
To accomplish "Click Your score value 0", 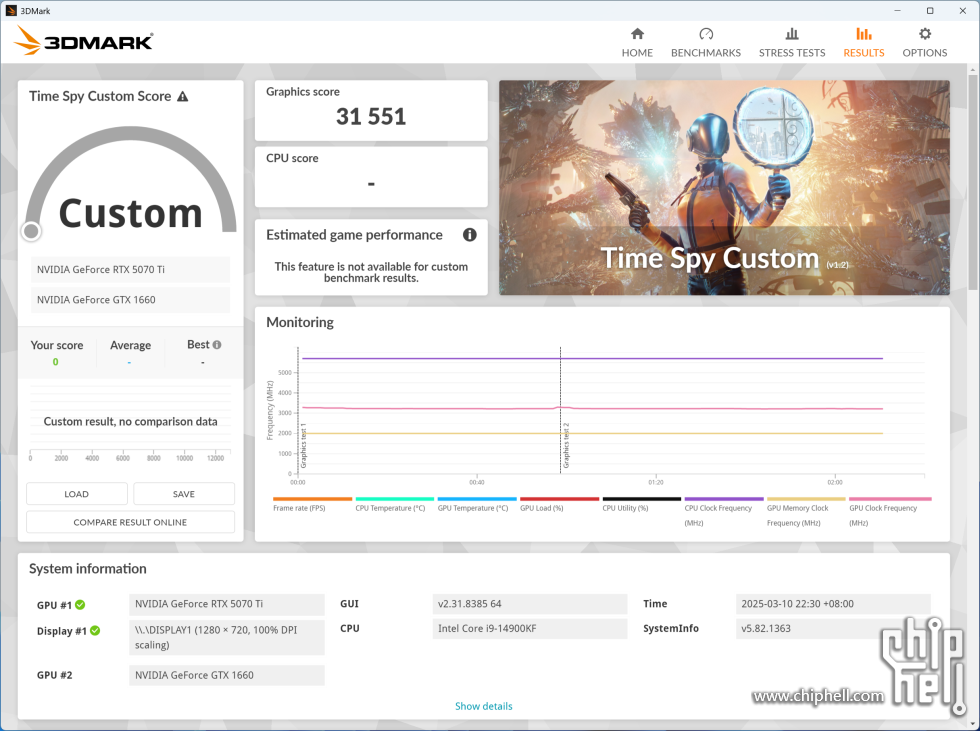I will click(x=56, y=362).
